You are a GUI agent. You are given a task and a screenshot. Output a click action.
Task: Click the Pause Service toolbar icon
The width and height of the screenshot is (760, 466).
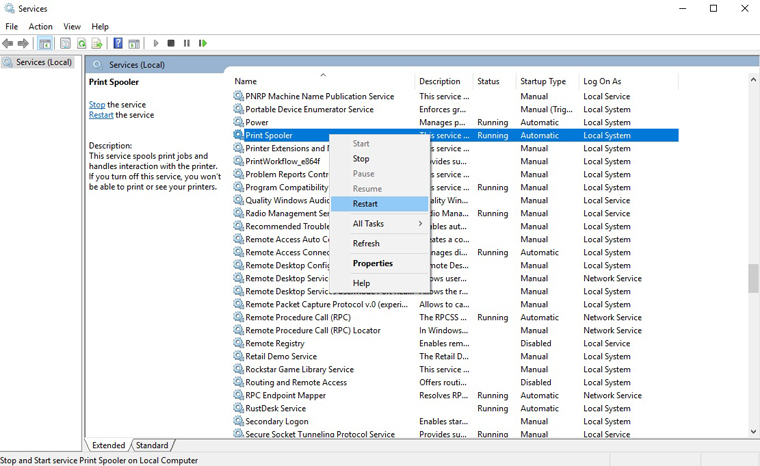(187, 44)
